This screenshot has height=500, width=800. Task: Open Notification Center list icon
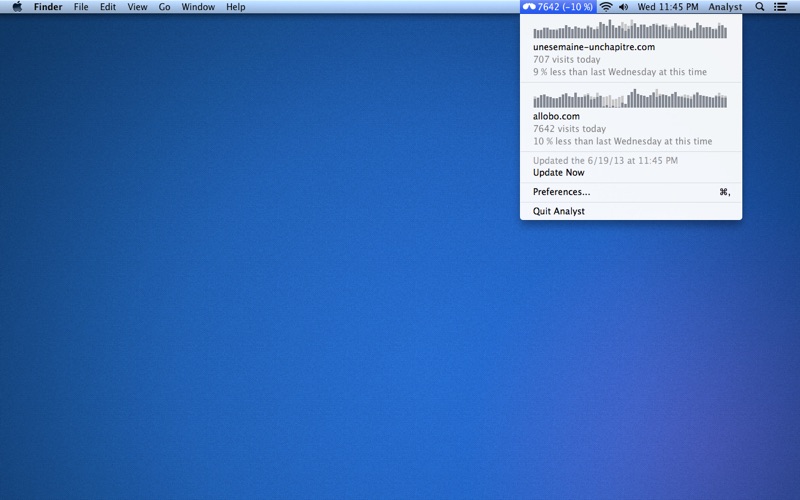coord(780,7)
